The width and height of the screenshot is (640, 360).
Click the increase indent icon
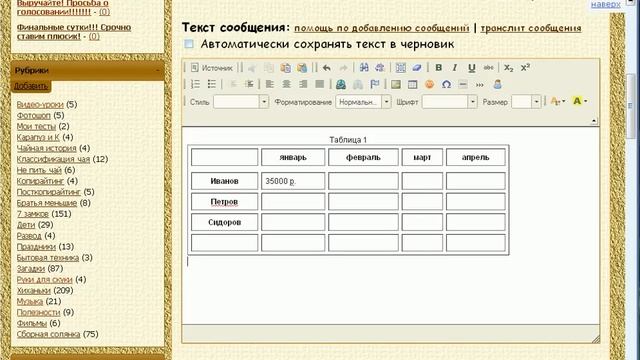pos(249,84)
